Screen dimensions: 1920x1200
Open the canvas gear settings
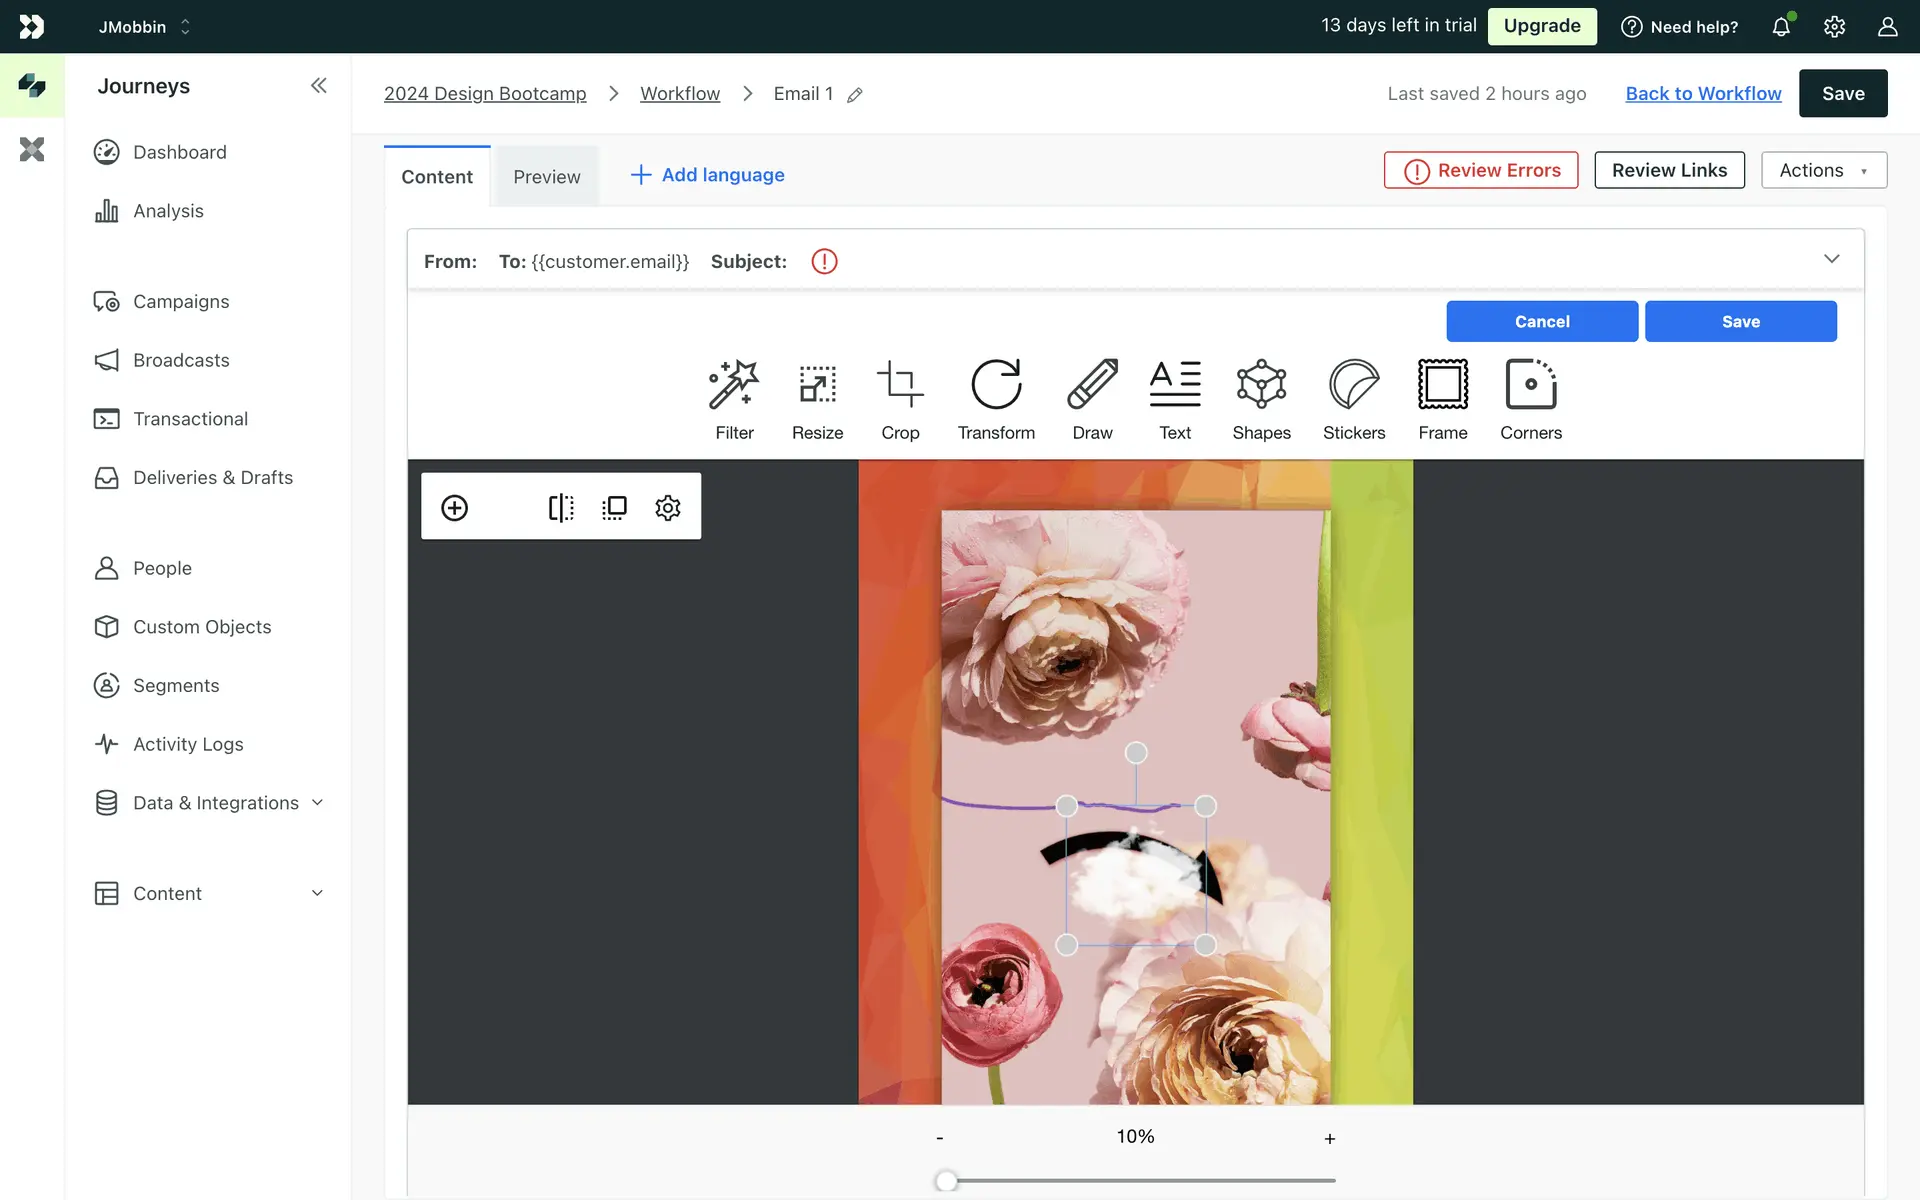668,508
